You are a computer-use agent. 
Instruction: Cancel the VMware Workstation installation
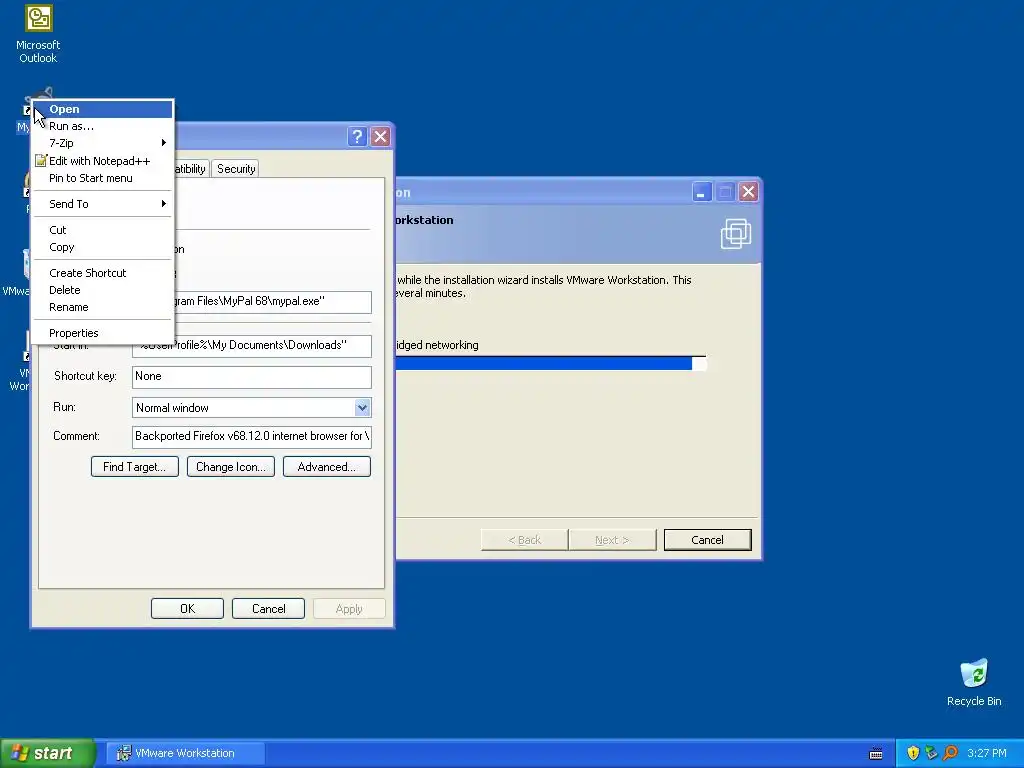coord(707,540)
